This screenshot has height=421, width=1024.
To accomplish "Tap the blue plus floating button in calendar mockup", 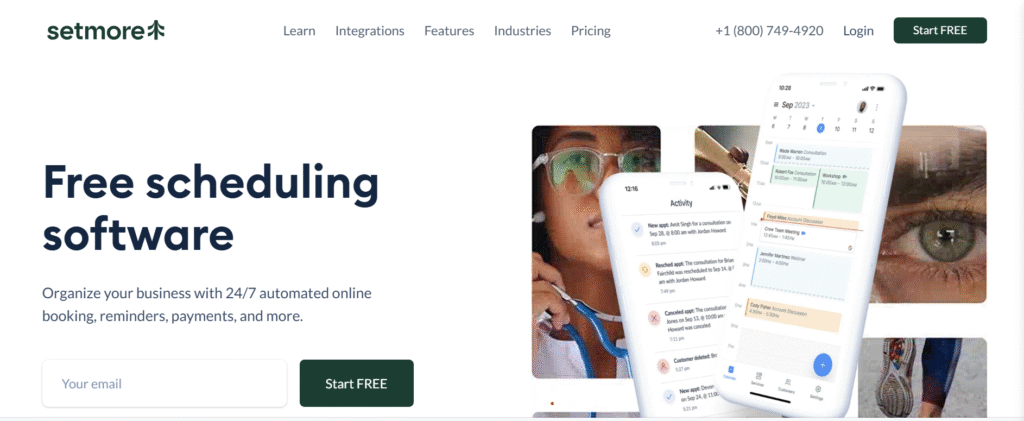I will [822, 365].
